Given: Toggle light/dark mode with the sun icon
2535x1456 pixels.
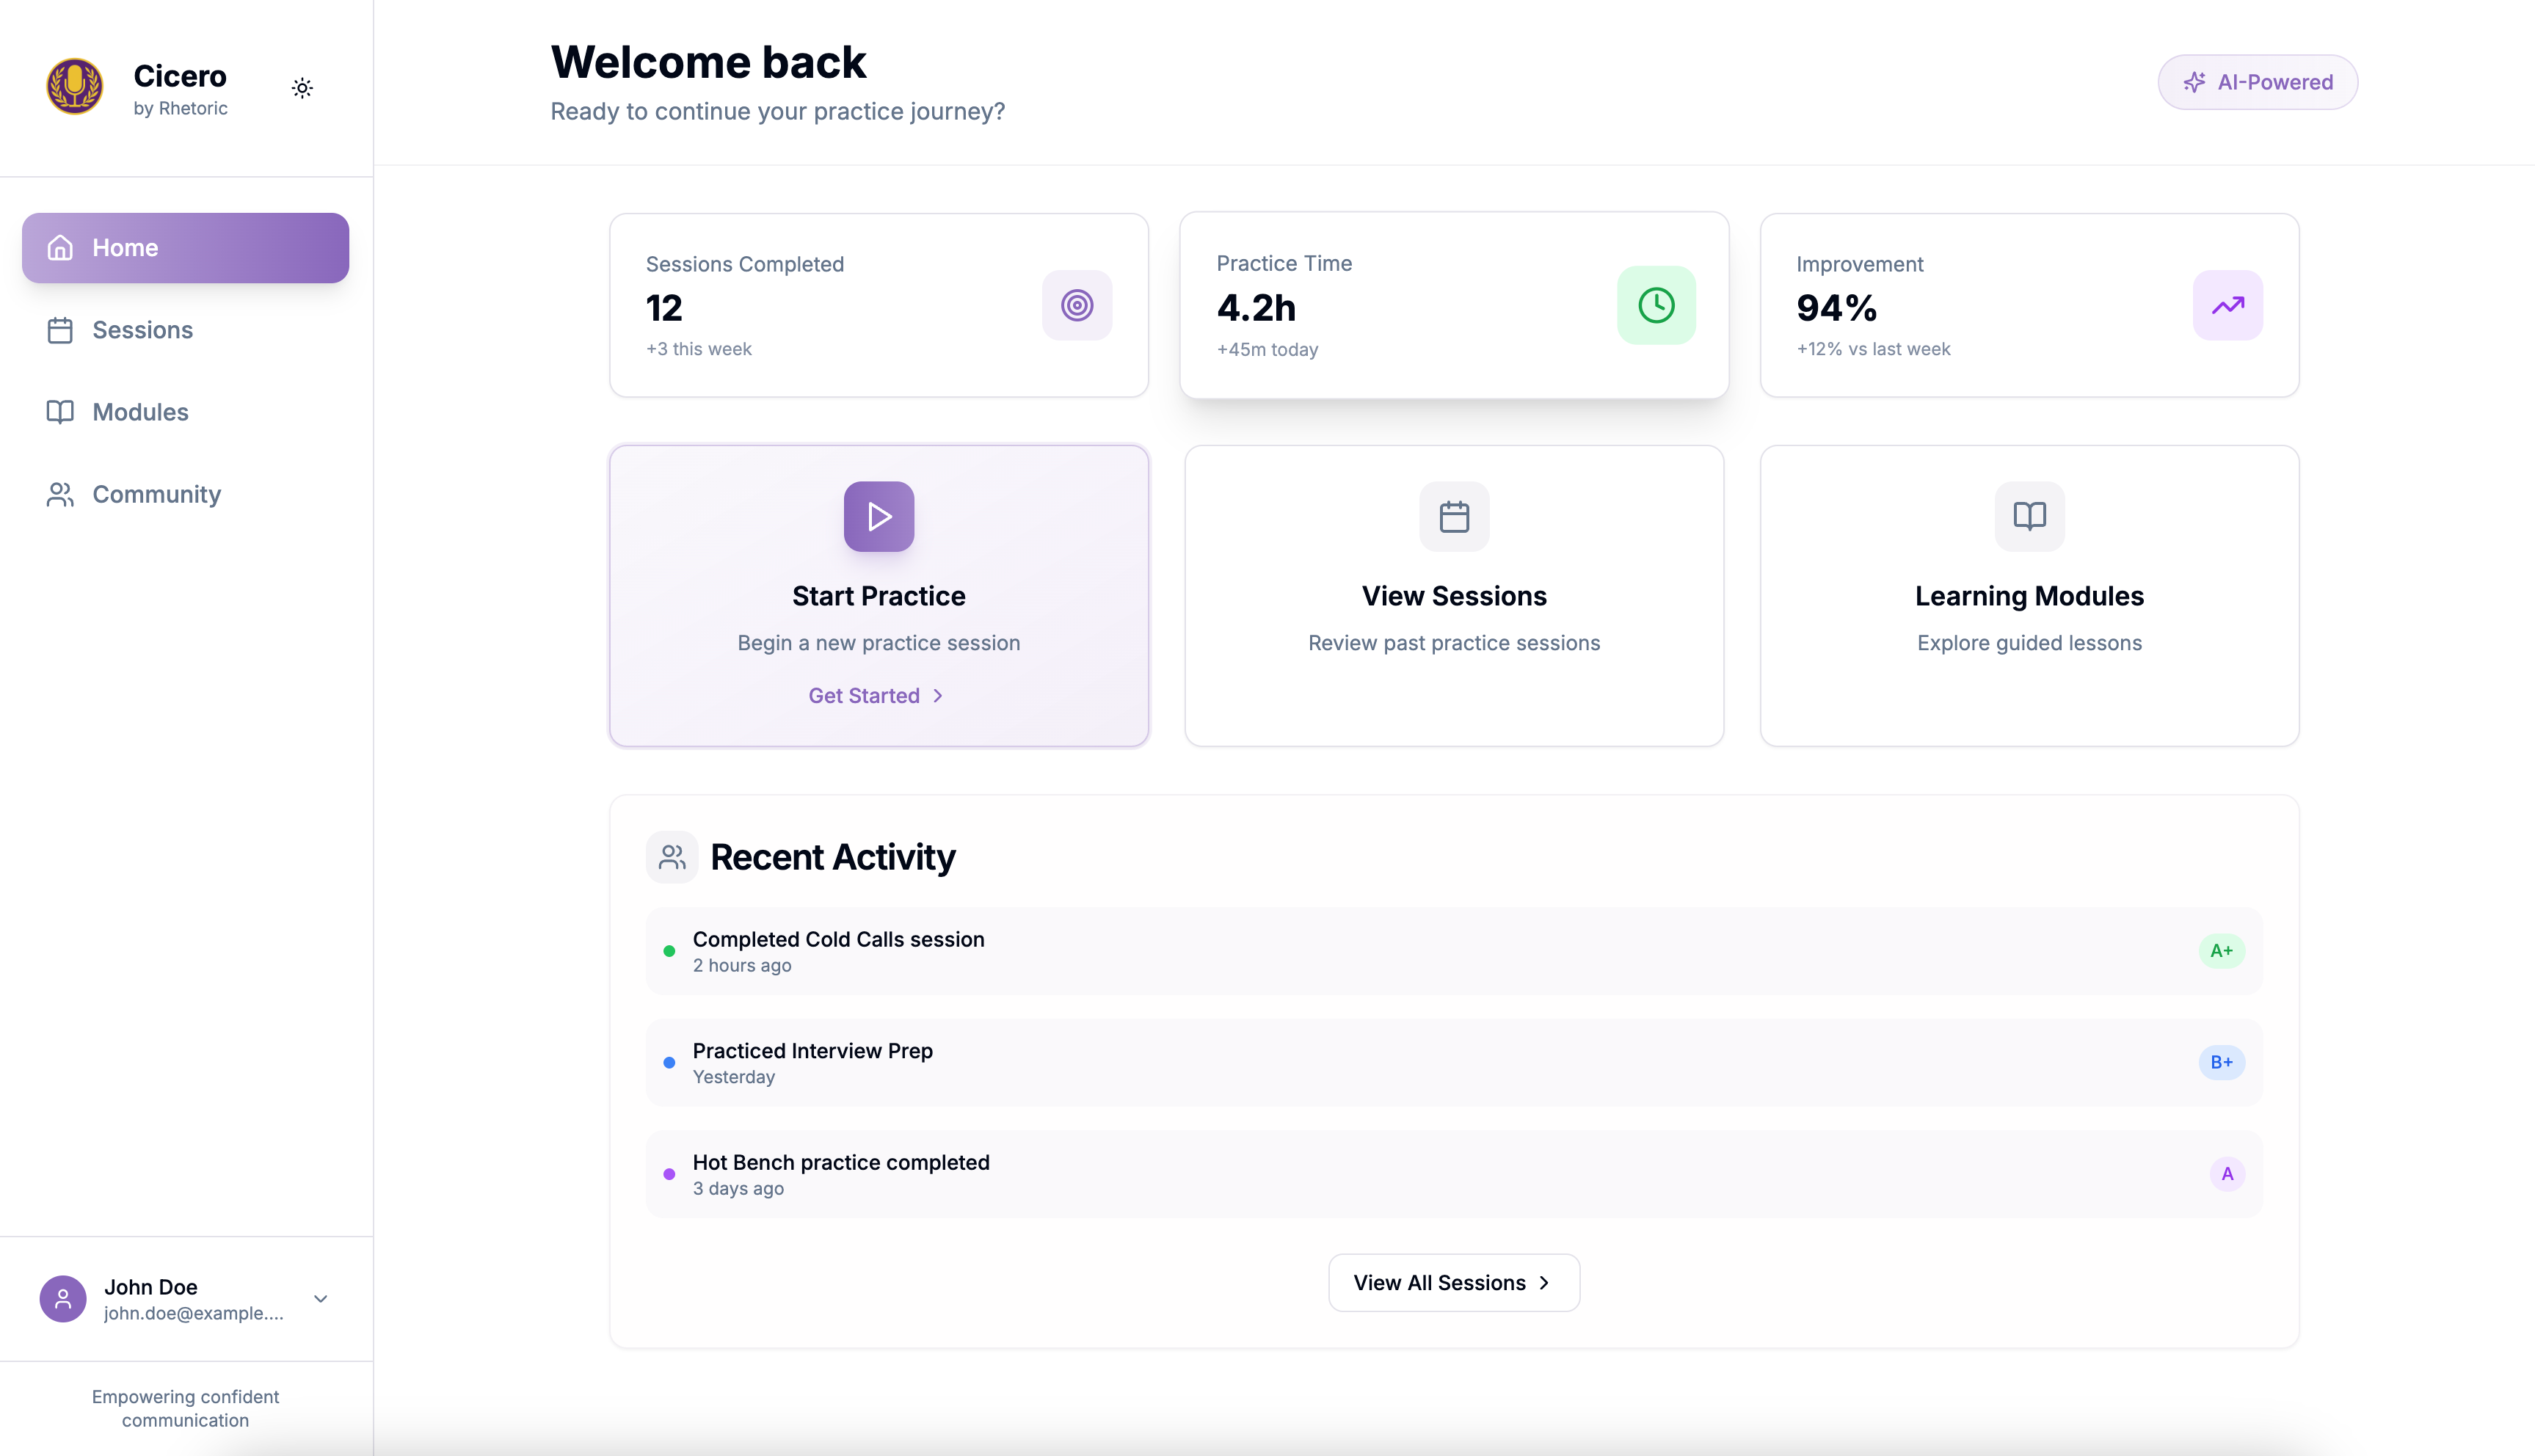Looking at the screenshot, I should click(x=302, y=88).
